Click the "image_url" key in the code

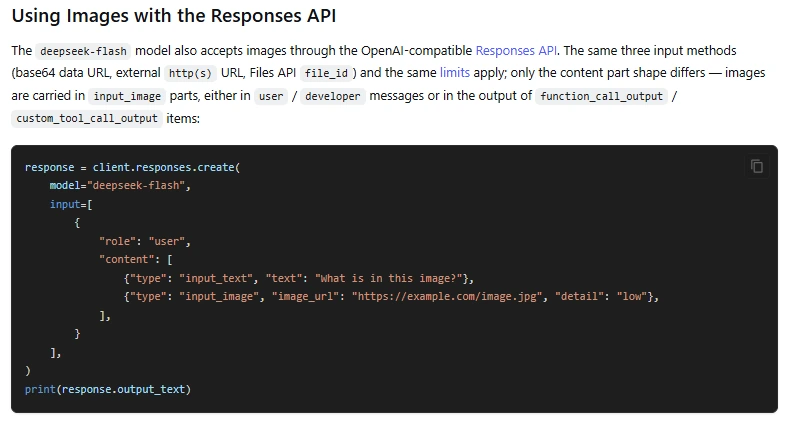pos(305,296)
